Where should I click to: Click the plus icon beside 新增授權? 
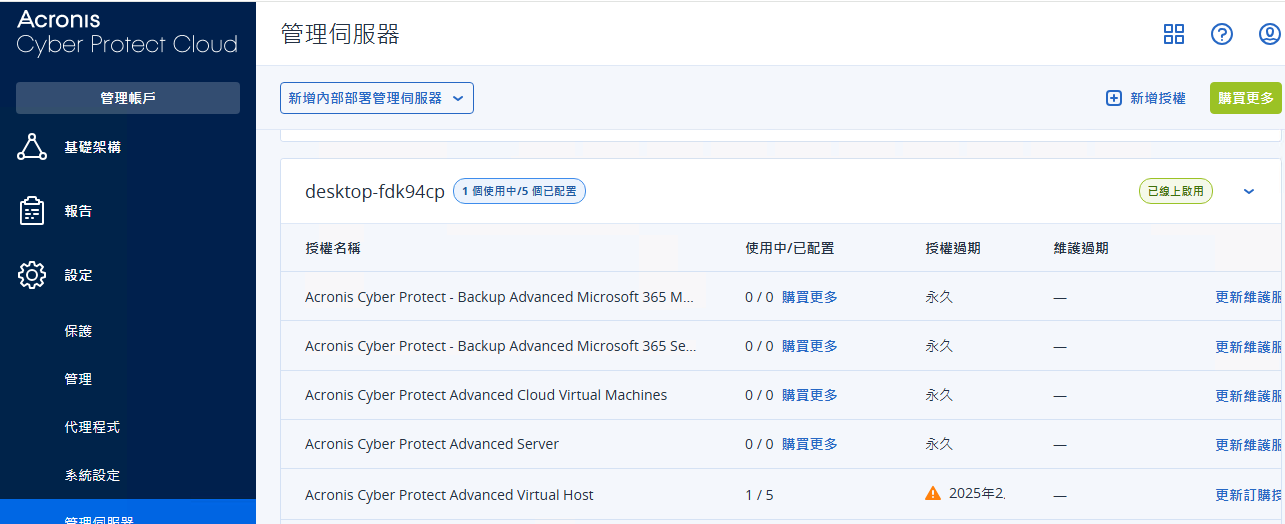click(1114, 98)
